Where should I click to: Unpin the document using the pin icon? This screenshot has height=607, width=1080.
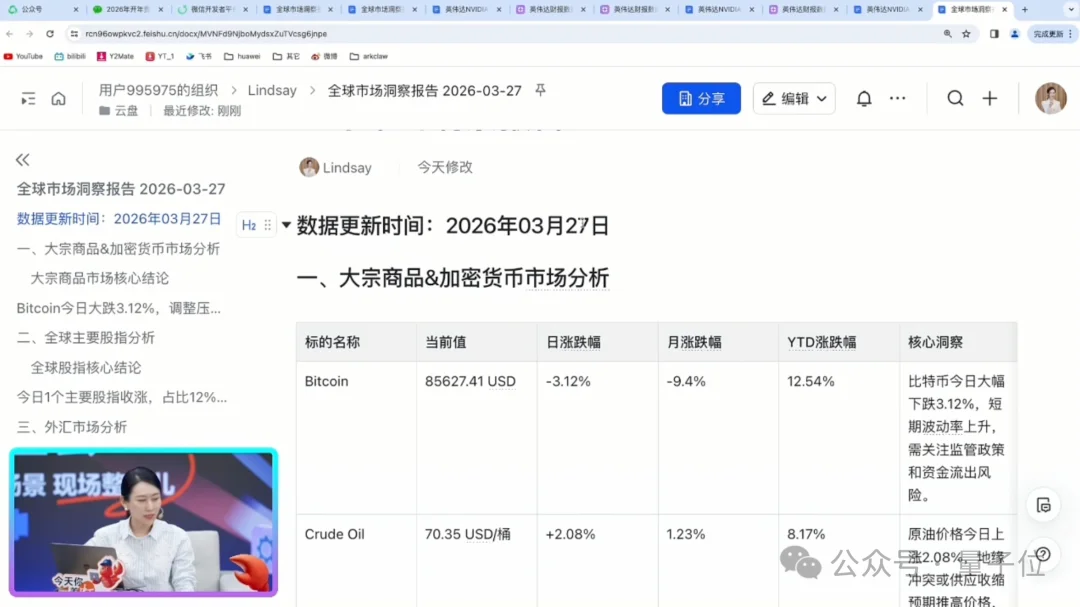pos(540,90)
